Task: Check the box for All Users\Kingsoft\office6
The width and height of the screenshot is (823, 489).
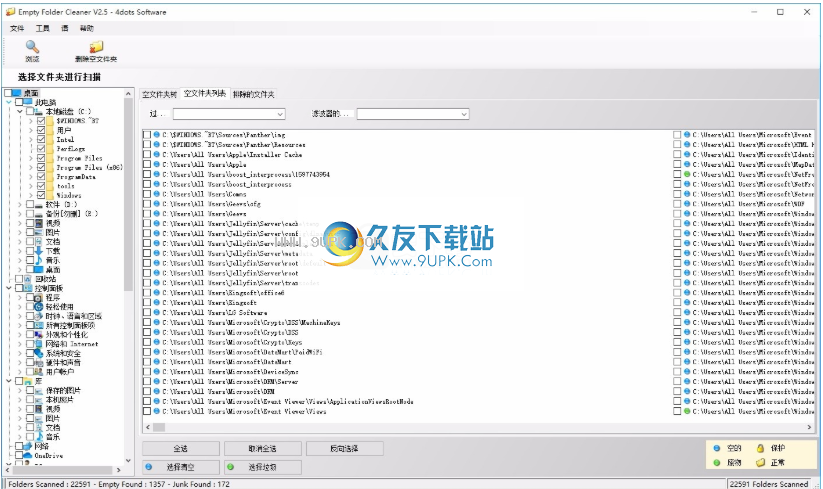Action: 147,293
